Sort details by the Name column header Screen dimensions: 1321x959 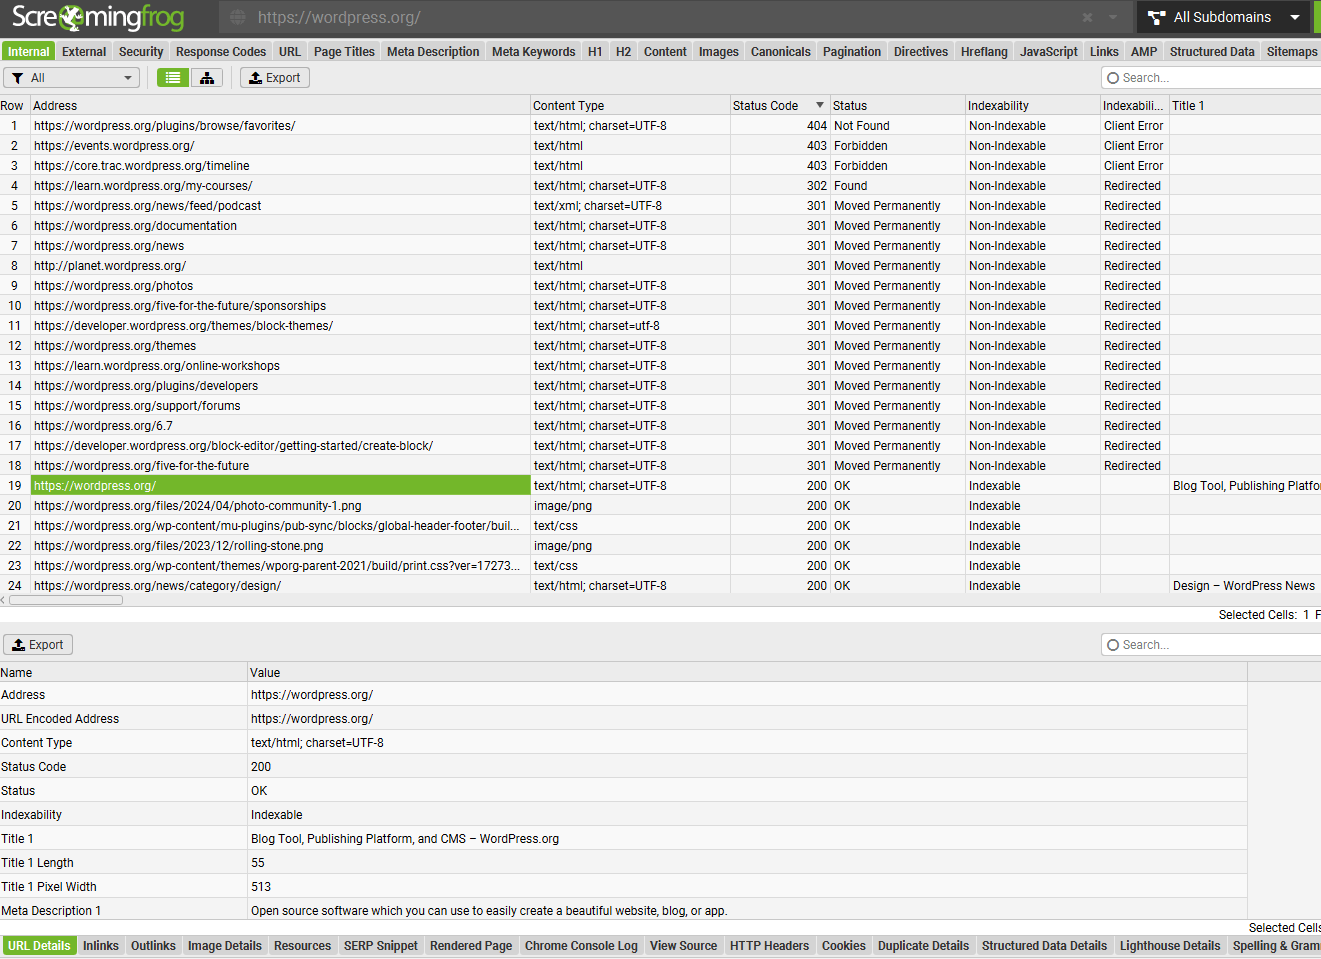(123, 673)
